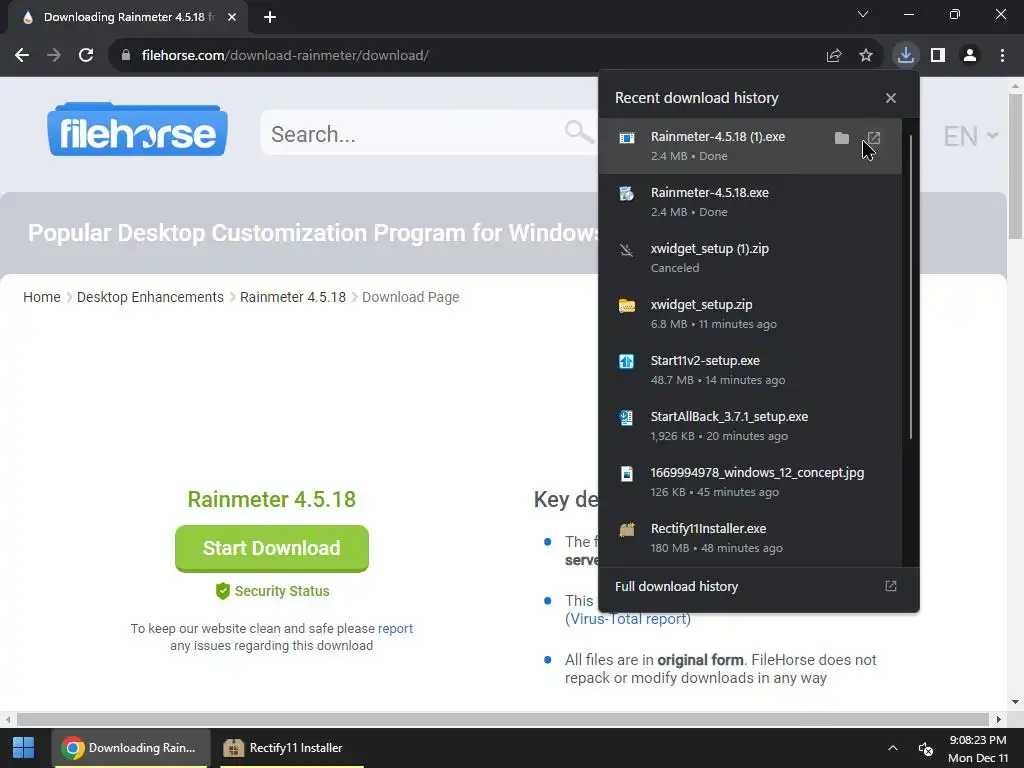Click the green Start Download button
Viewport: 1024px width, 768px height.
tap(272, 549)
